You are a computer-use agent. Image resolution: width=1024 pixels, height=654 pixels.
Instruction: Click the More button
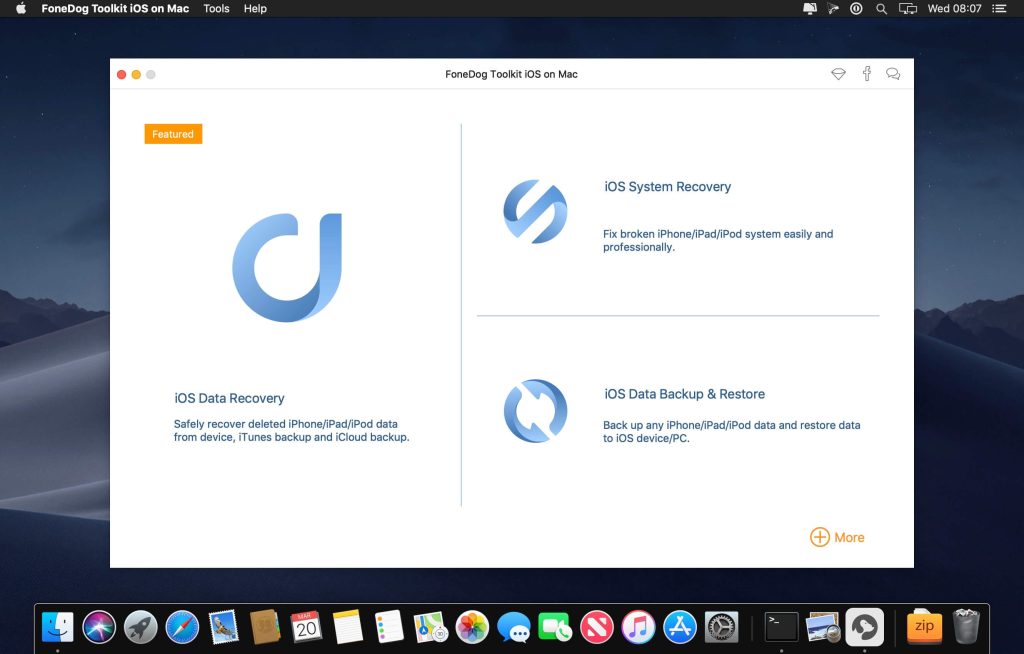(x=849, y=537)
